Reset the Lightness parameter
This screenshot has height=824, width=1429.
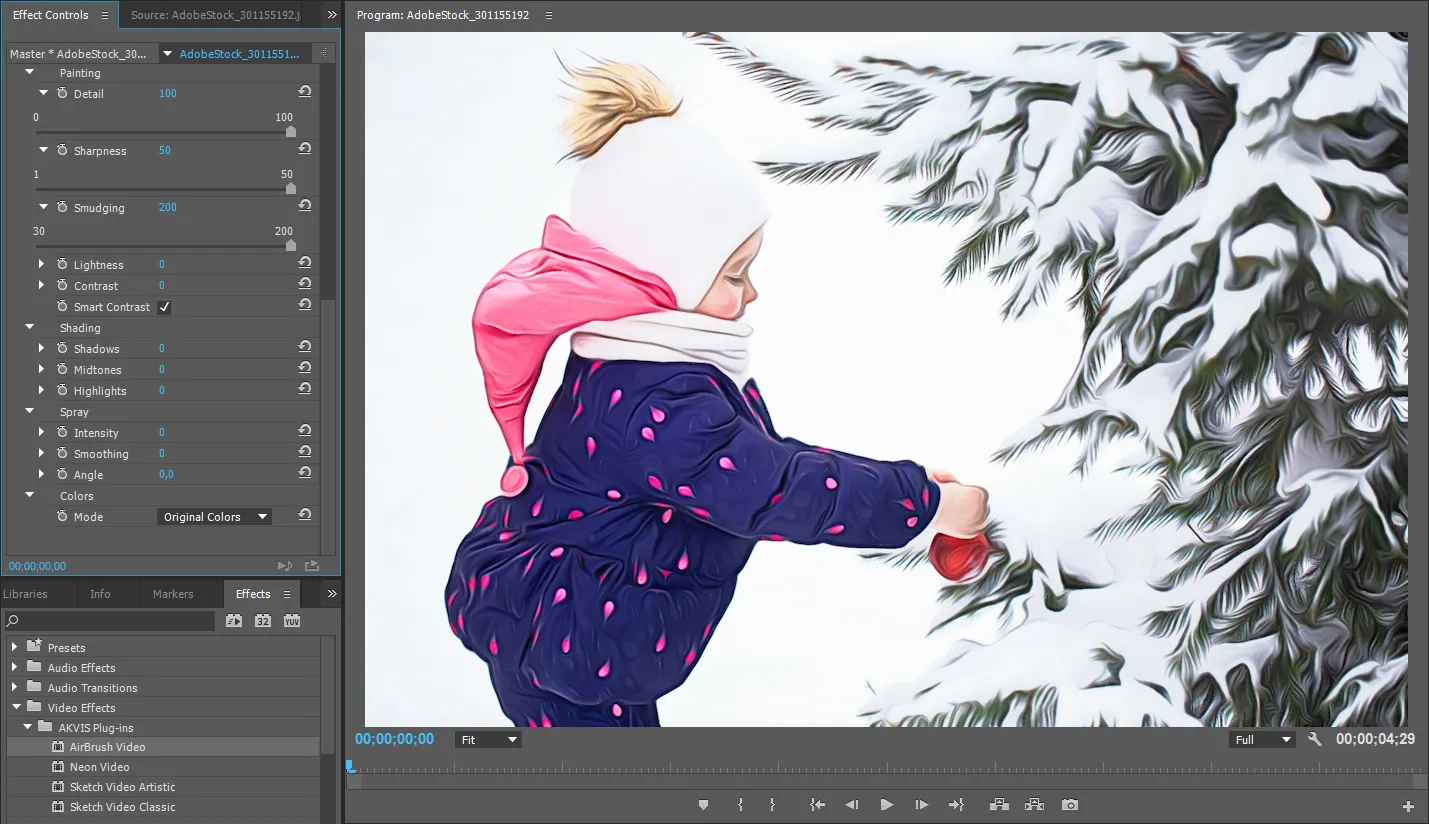click(305, 263)
